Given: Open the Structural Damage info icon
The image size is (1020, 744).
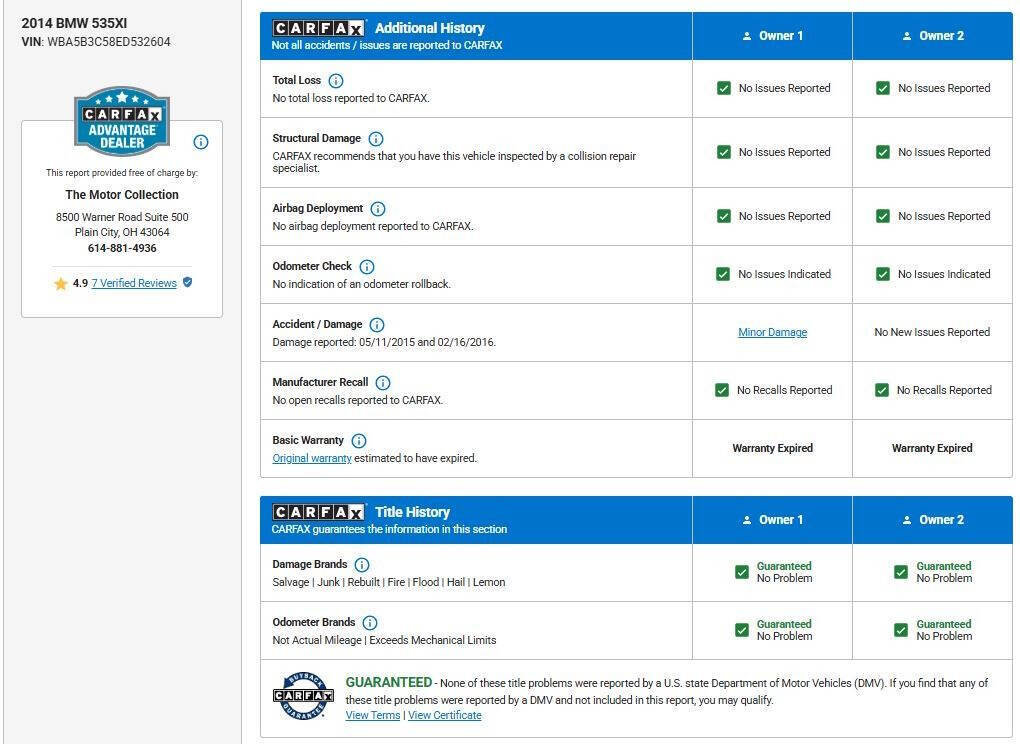Looking at the screenshot, I should pyautogui.click(x=376, y=139).
